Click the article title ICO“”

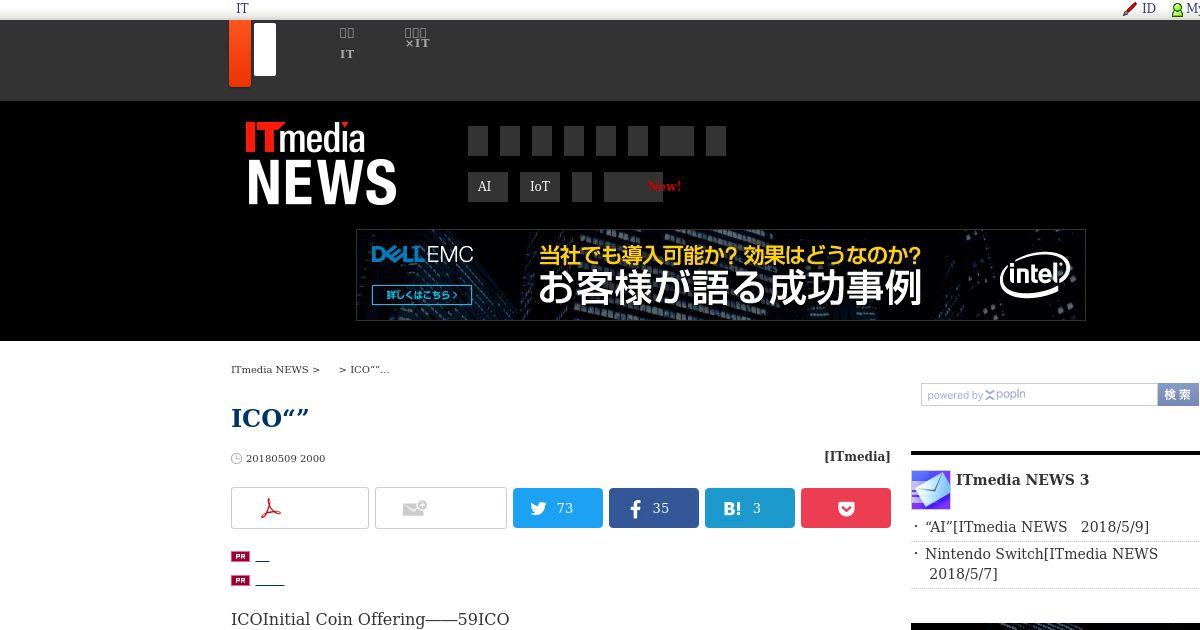point(270,418)
